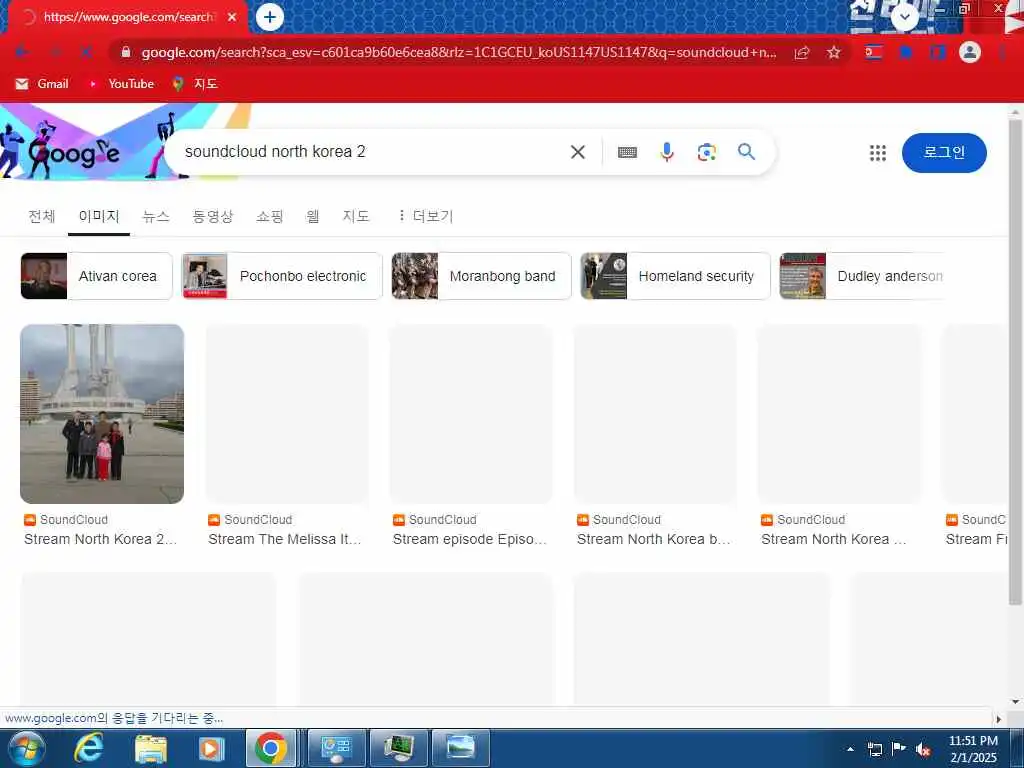
Task: Open side panel icon in toolbar
Action: click(938, 52)
